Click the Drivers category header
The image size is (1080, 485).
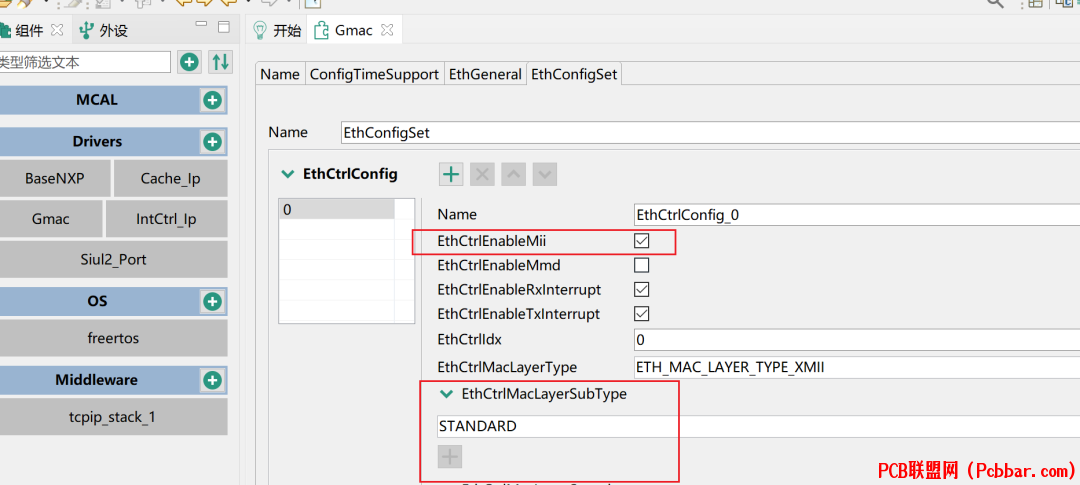tap(97, 142)
